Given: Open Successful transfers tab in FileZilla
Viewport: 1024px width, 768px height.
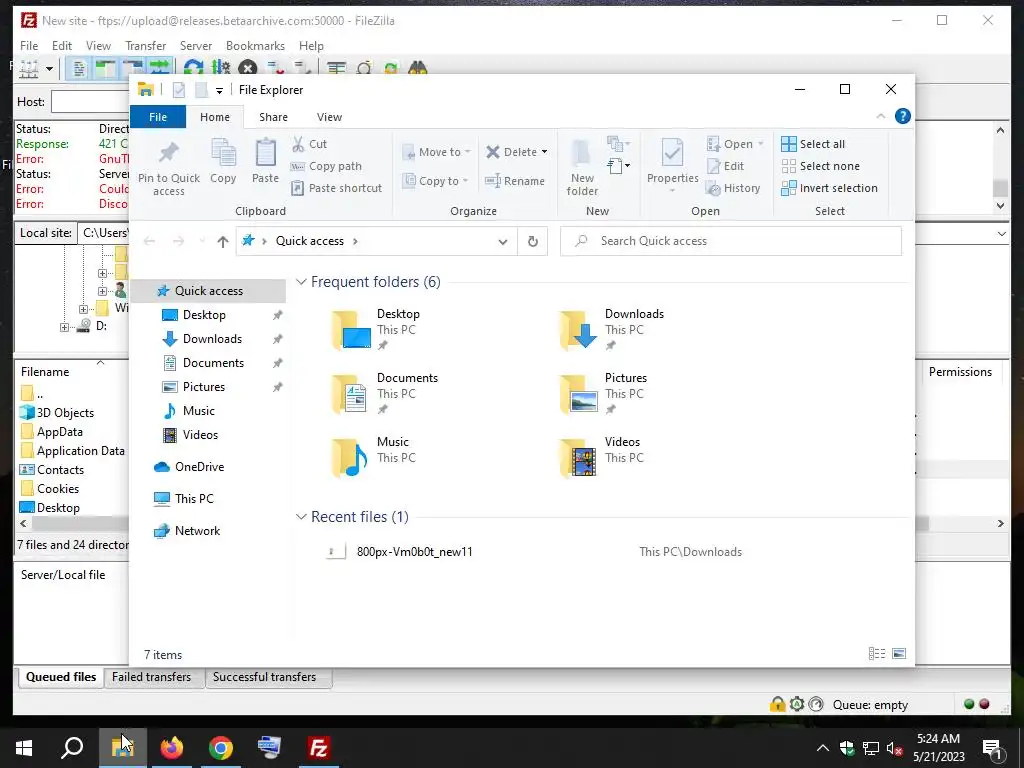Looking at the screenshot, I should pyautogui.click(x=264, y=677).
